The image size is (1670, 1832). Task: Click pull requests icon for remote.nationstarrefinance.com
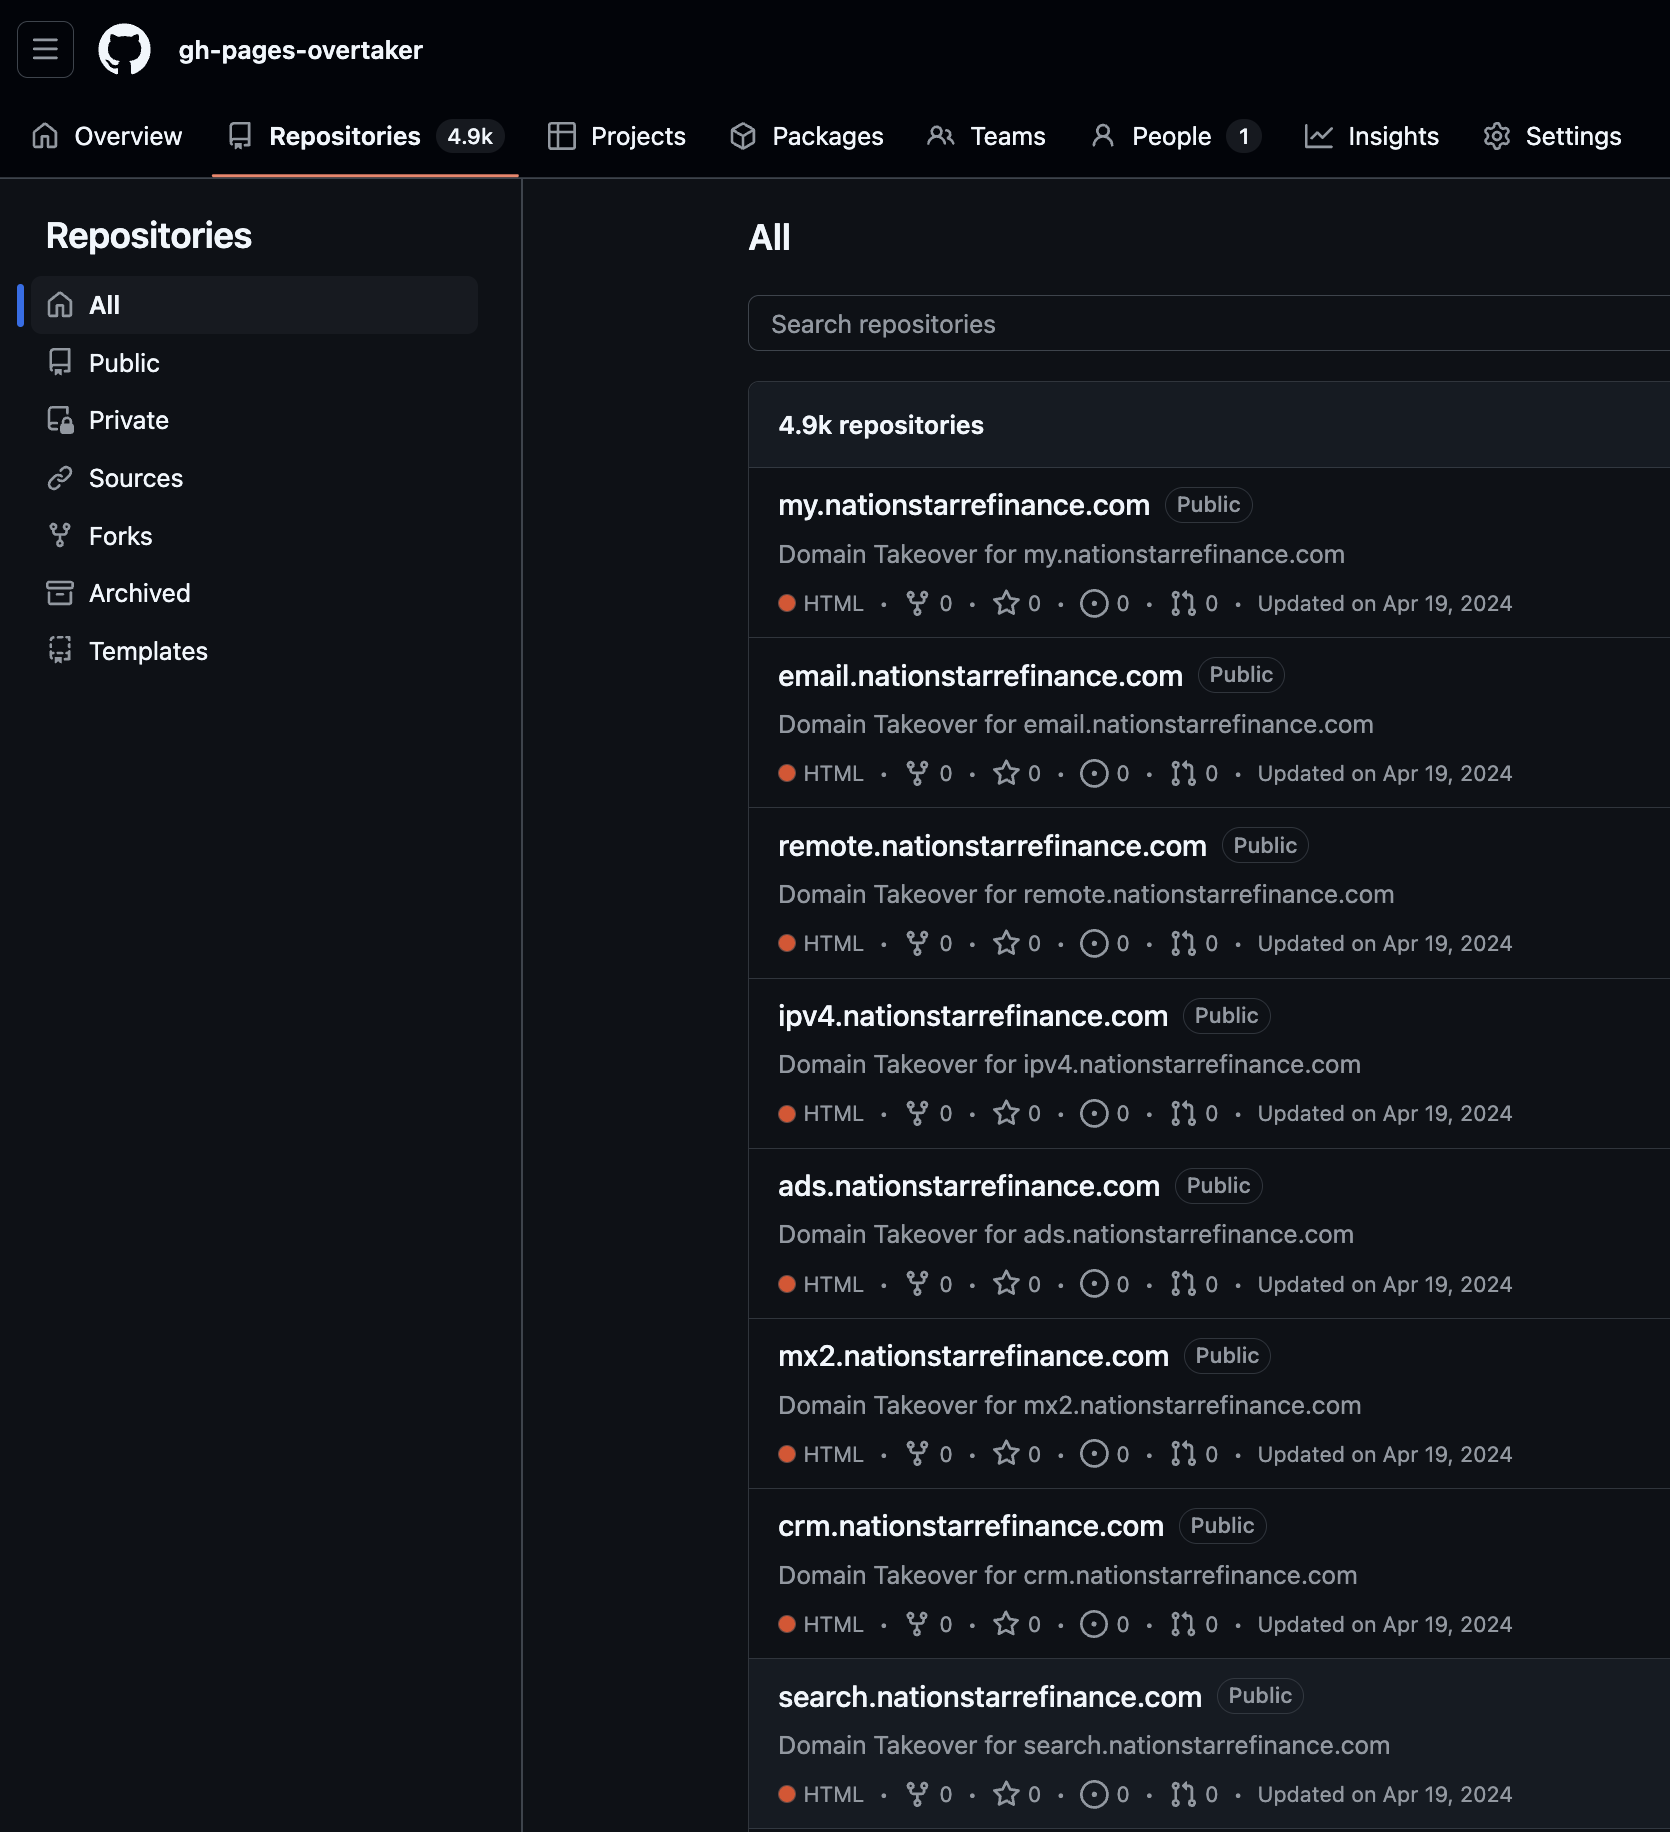1183,943
